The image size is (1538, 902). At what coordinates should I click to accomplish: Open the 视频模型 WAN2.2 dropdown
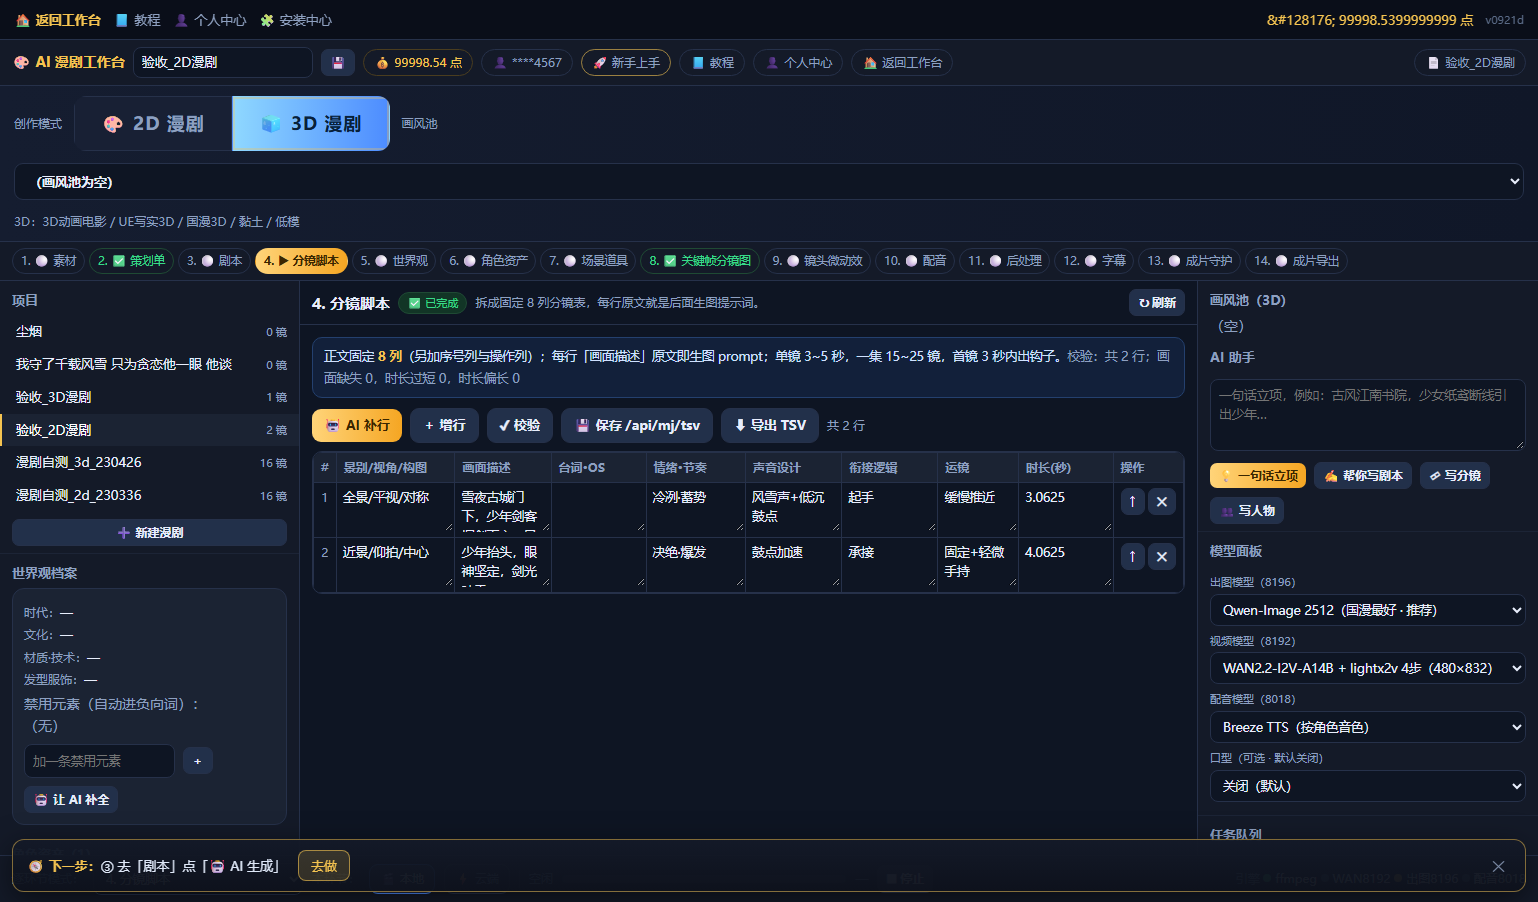click(1367, 668)
